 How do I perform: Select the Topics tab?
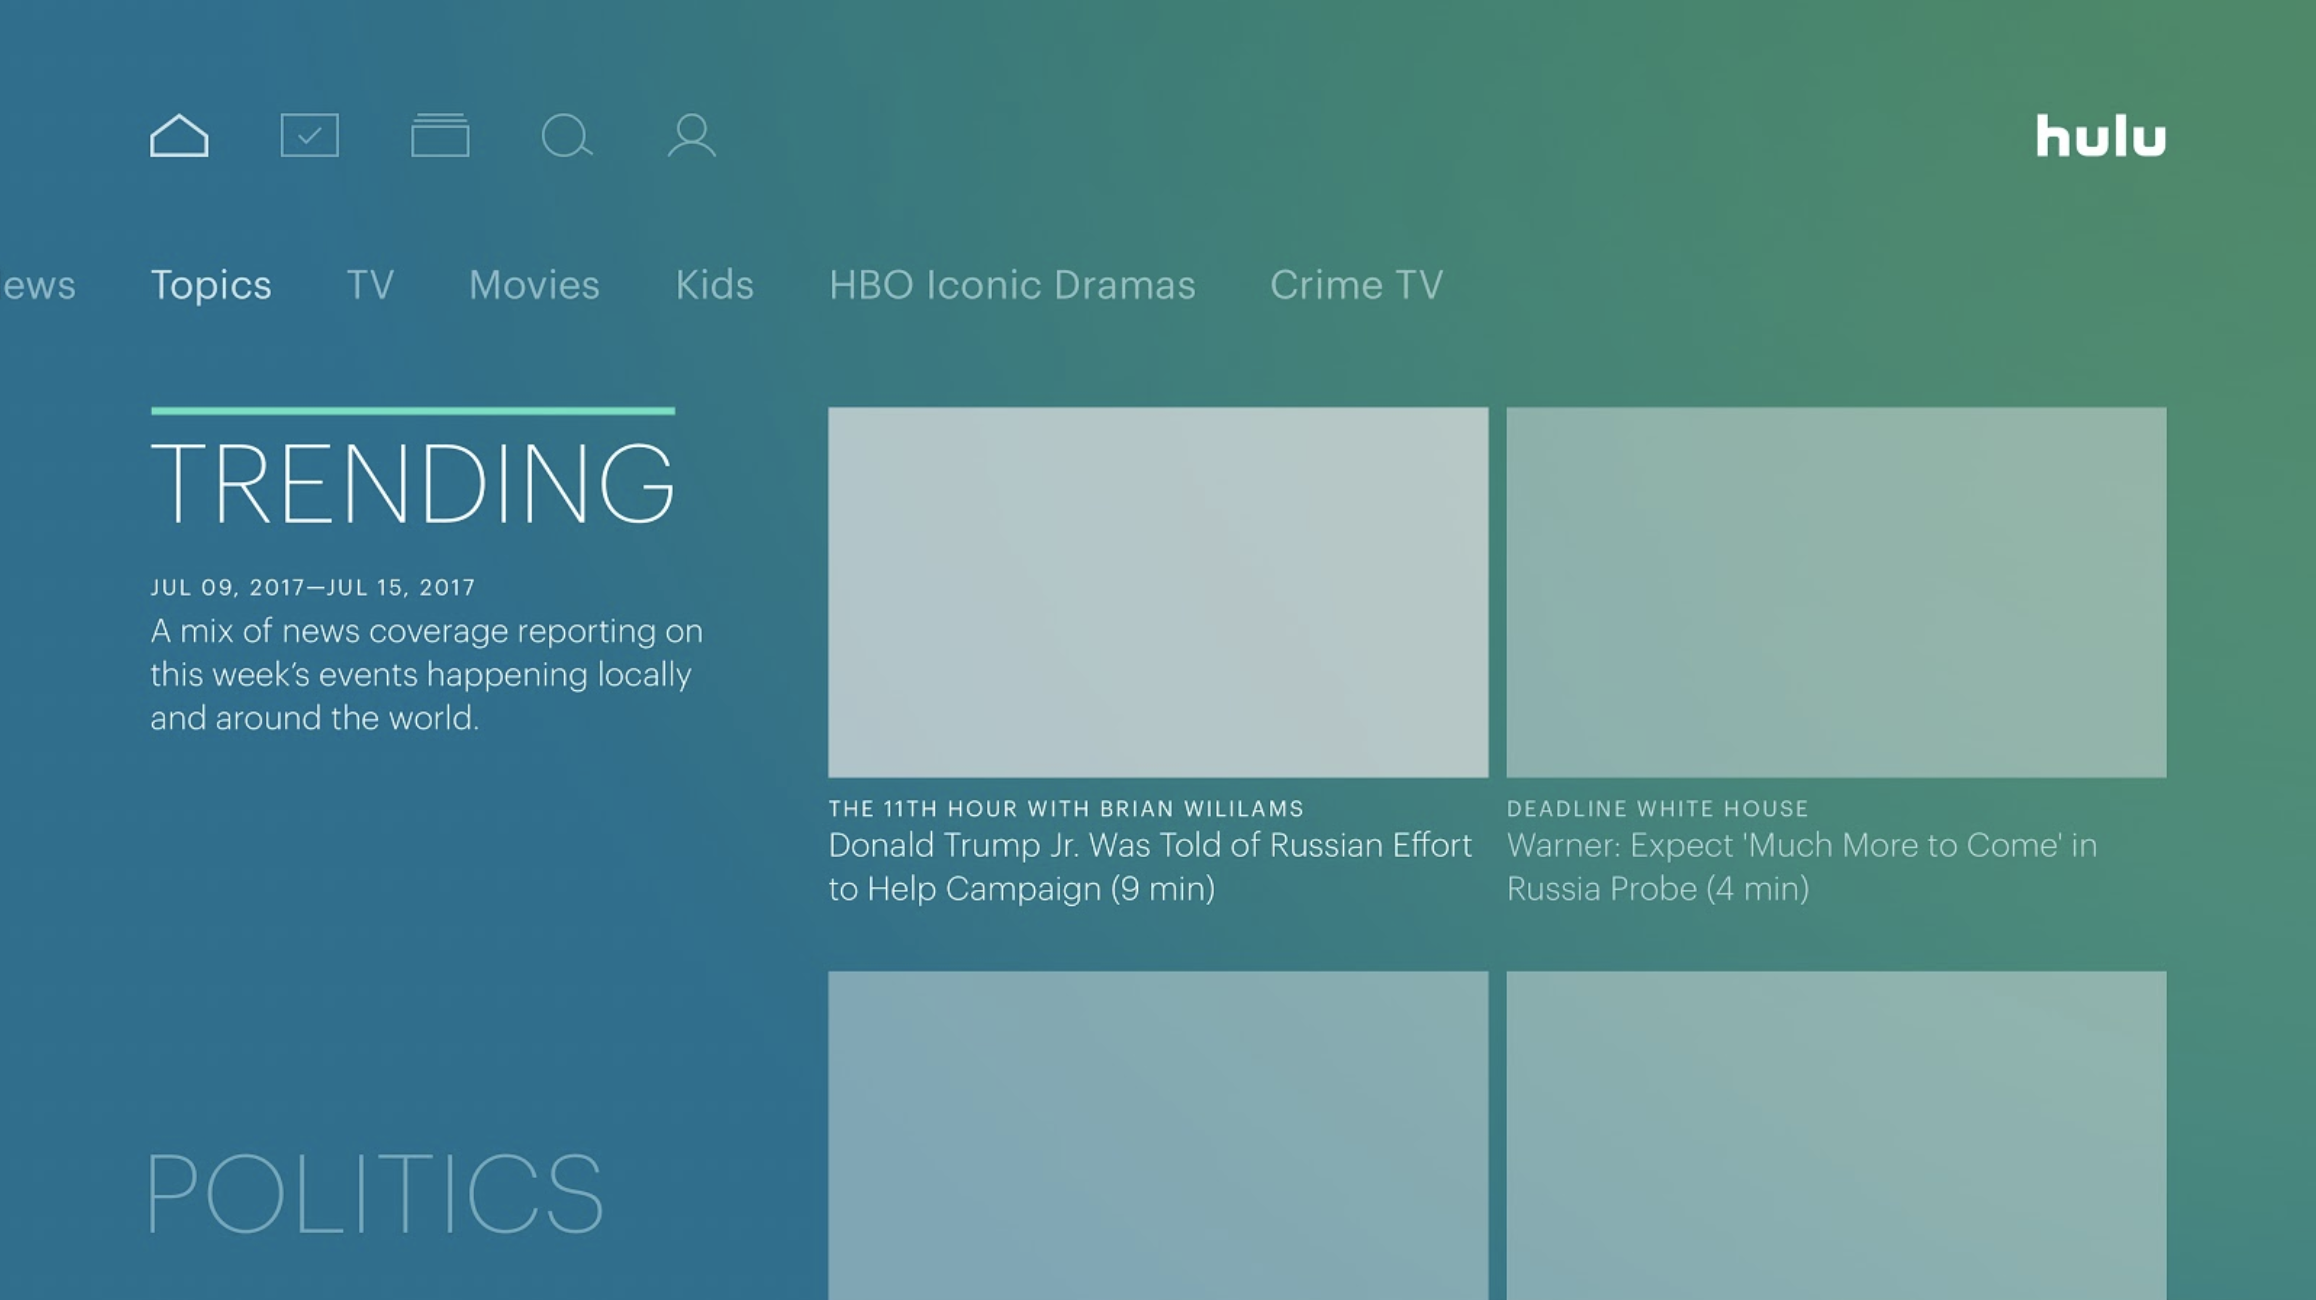click(x=211, y=286)
